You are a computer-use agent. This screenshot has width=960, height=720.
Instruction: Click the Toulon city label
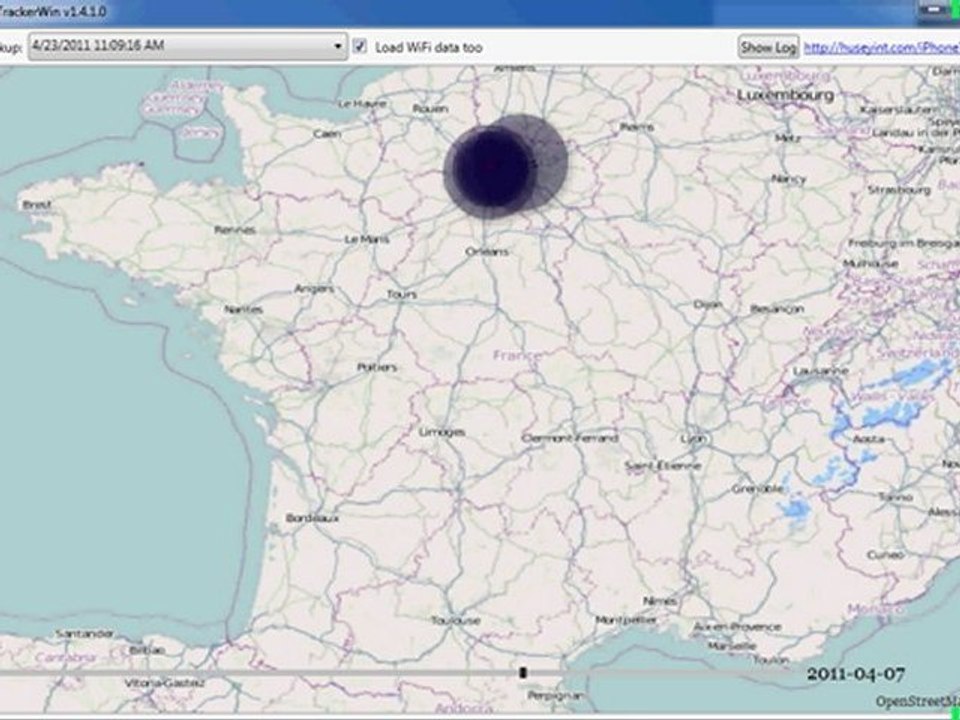pyautogui.click(x=771, y=659)
